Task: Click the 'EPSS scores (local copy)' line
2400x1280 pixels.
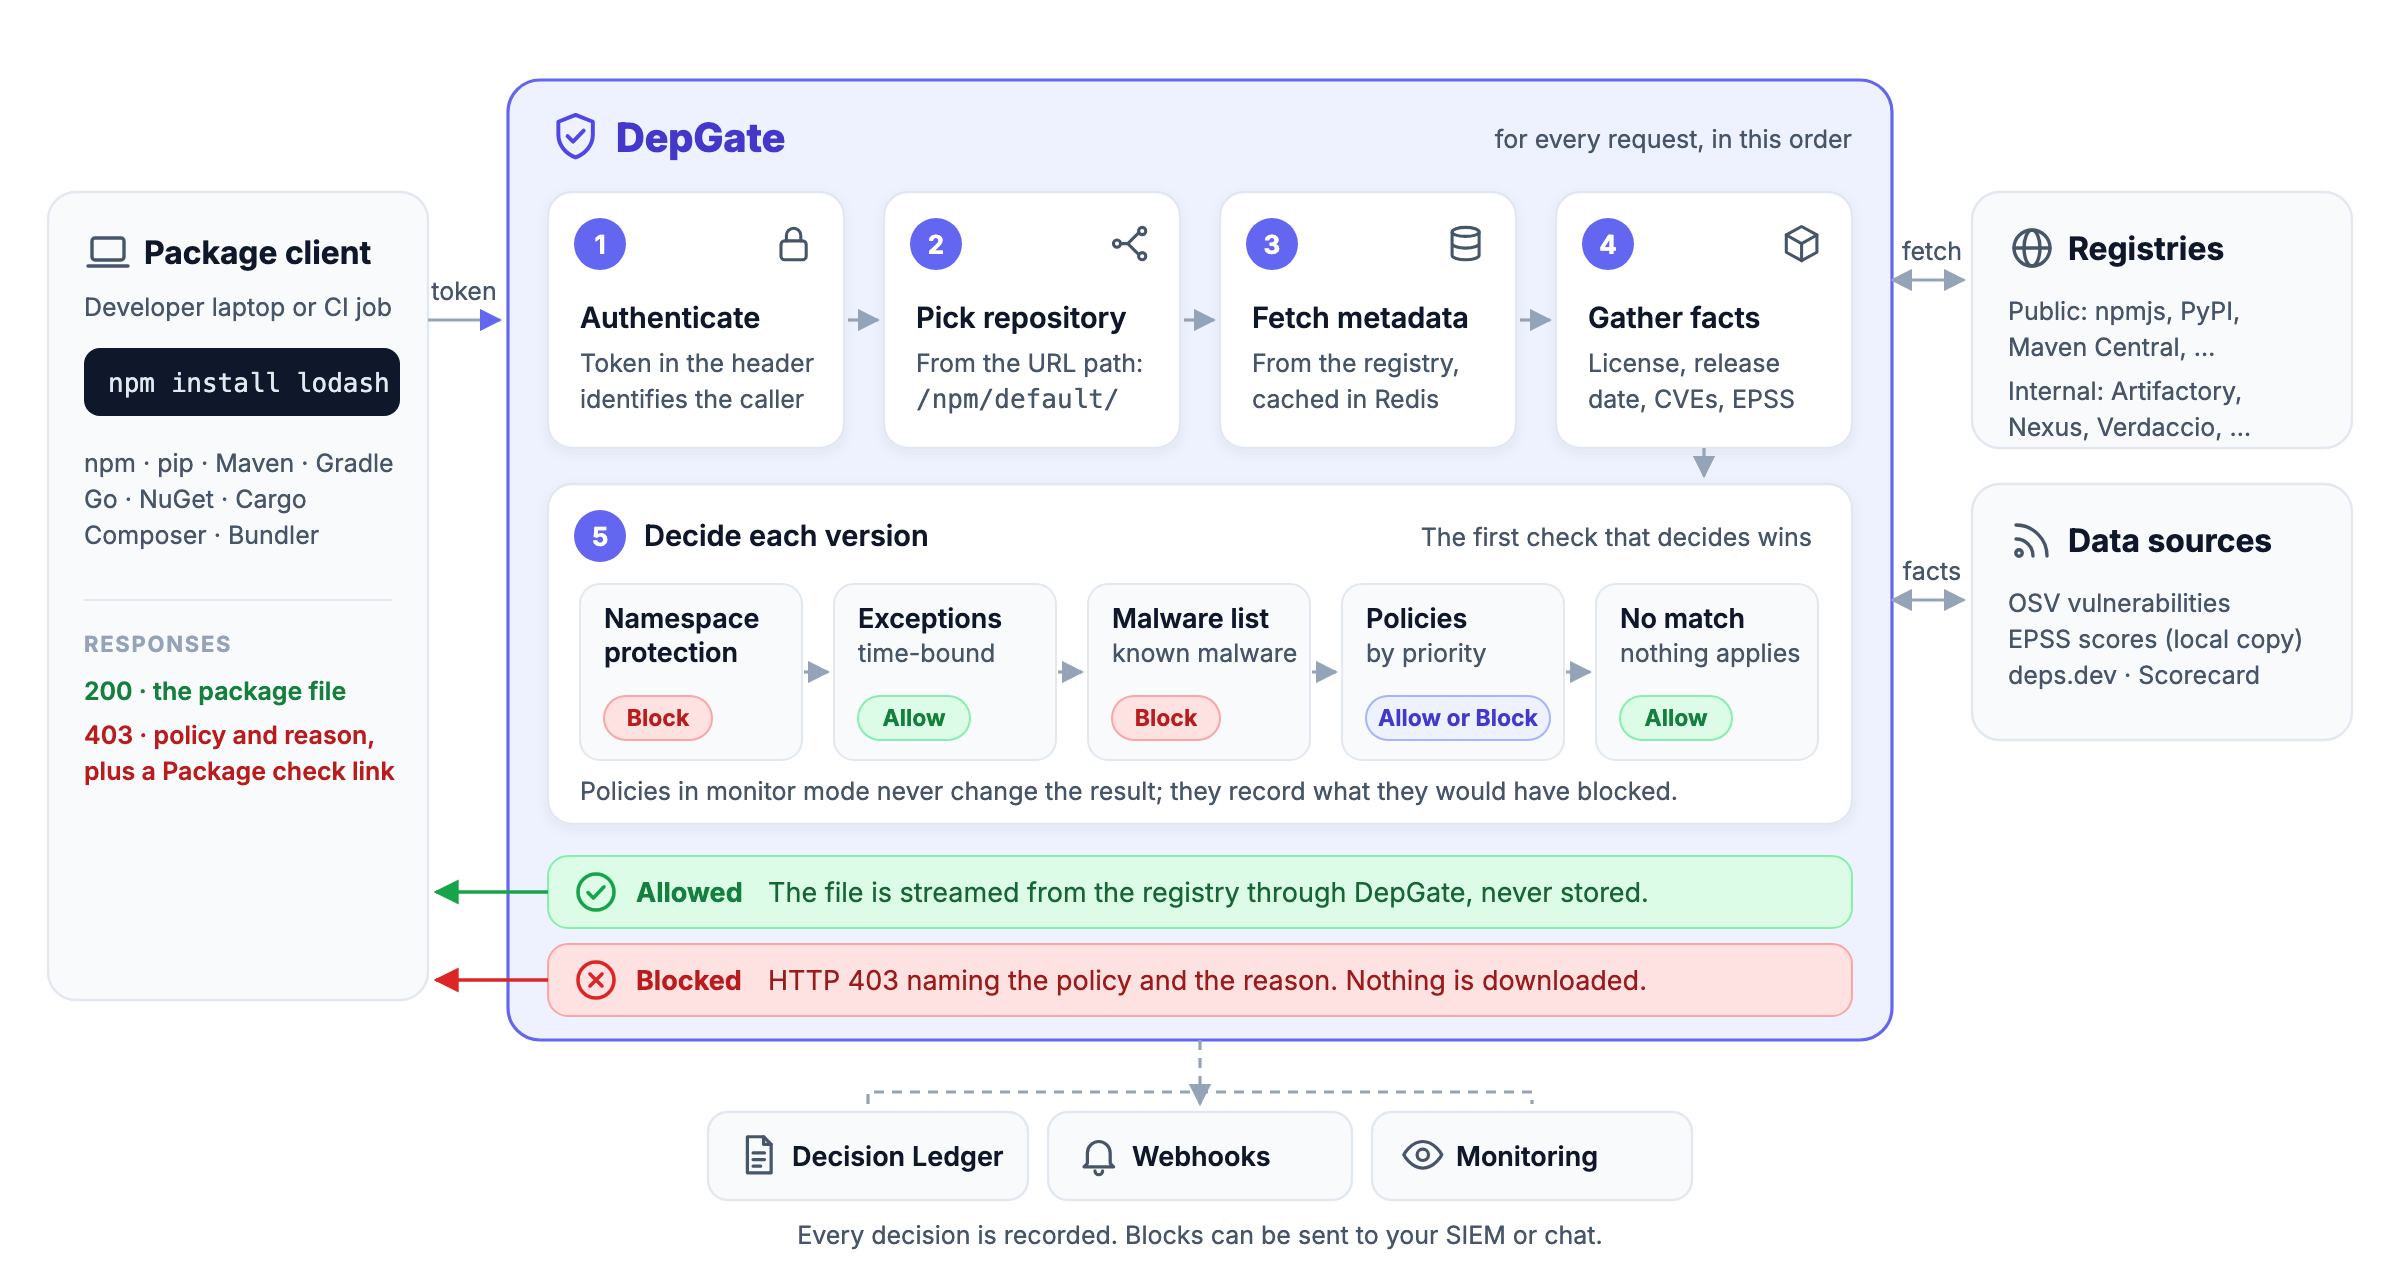Action: click(2155, 639)
